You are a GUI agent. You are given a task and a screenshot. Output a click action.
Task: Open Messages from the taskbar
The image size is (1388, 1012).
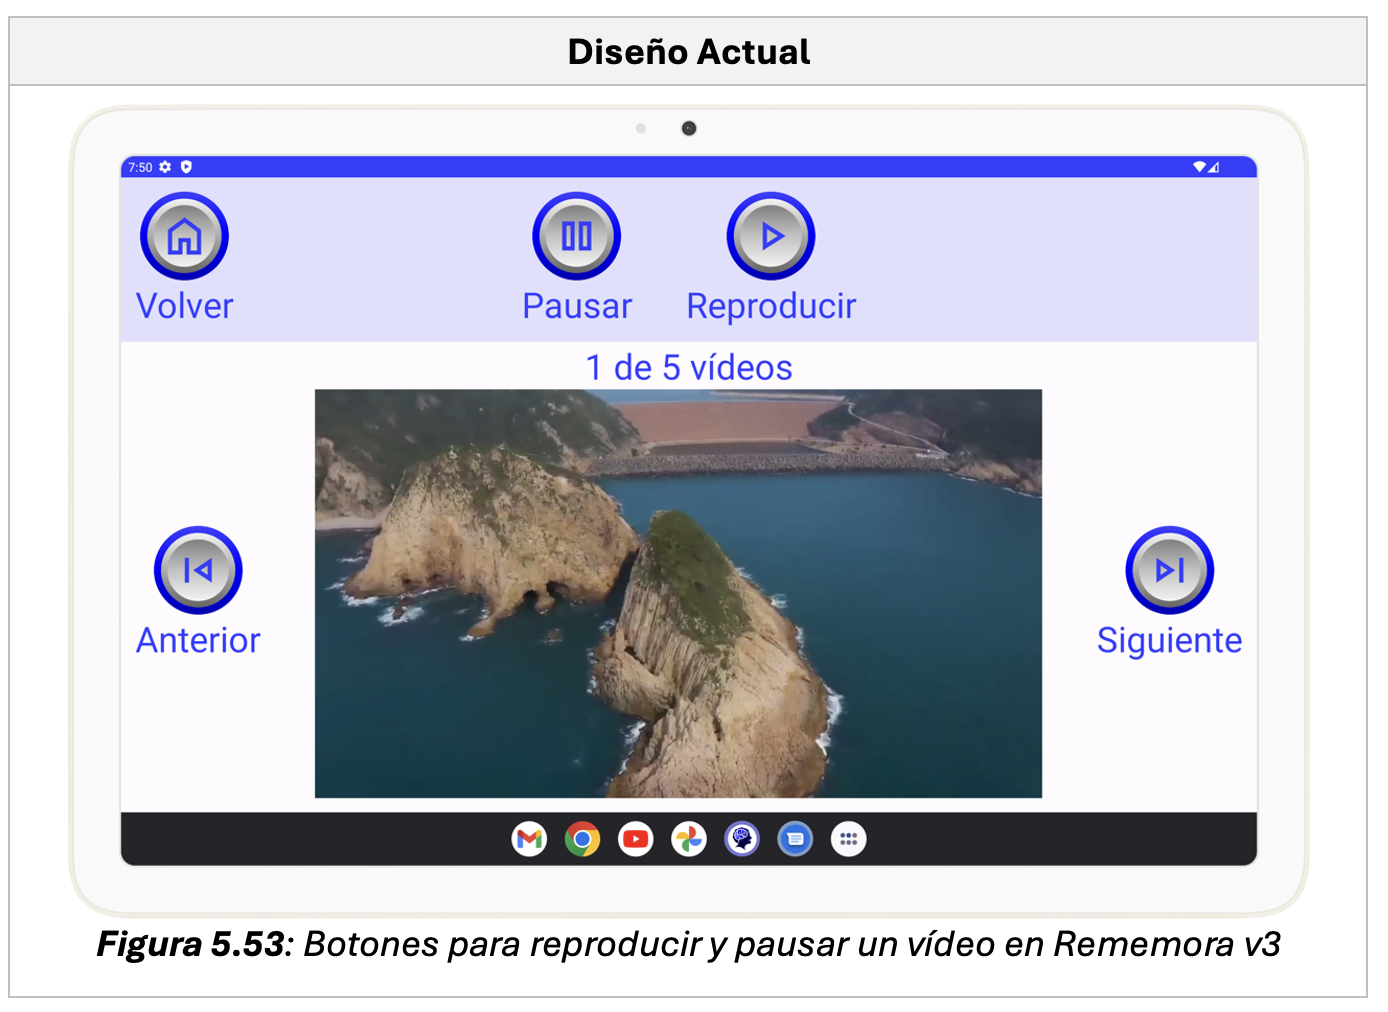pyautogui.click(x=795, y=839)
